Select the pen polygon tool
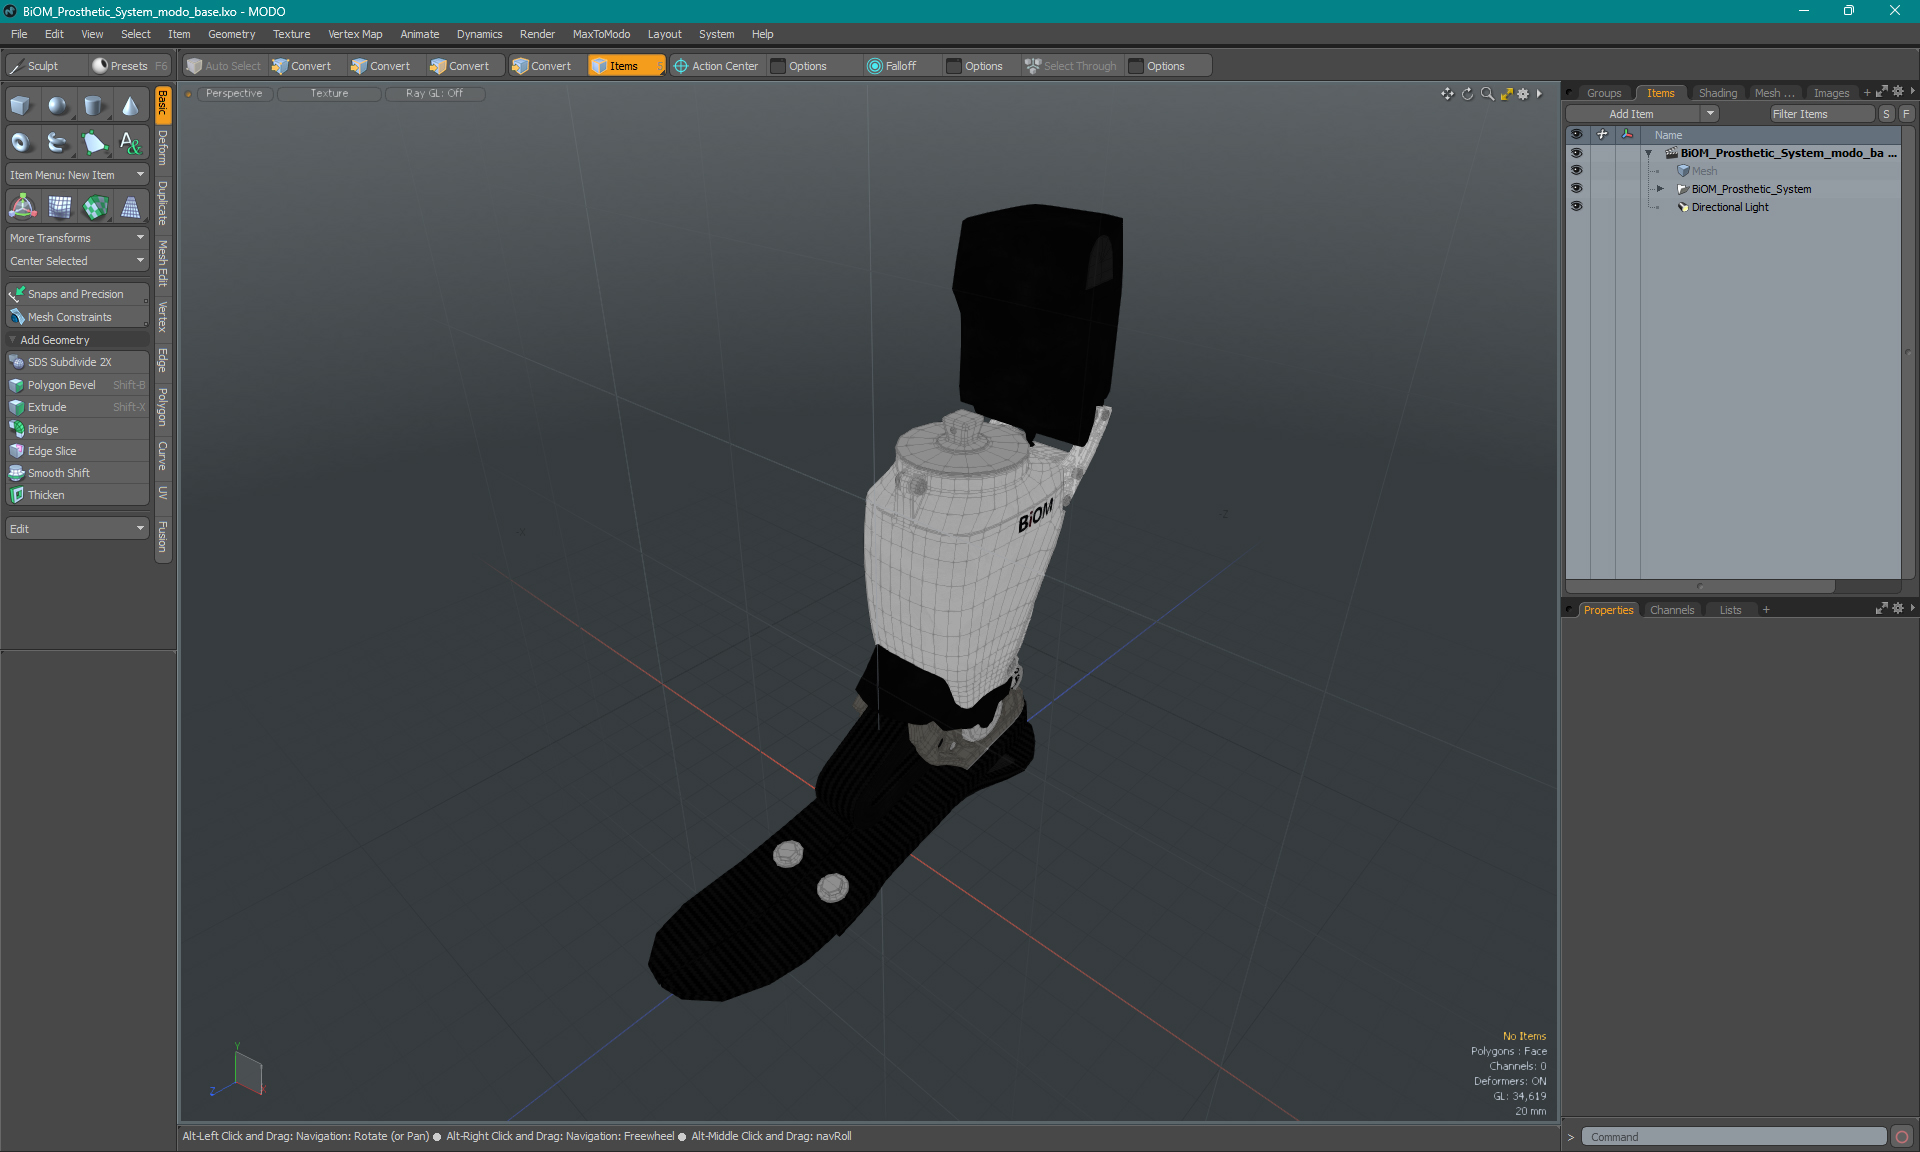The height and width of the screenshot is (1152, 1920). coord(94,142)
